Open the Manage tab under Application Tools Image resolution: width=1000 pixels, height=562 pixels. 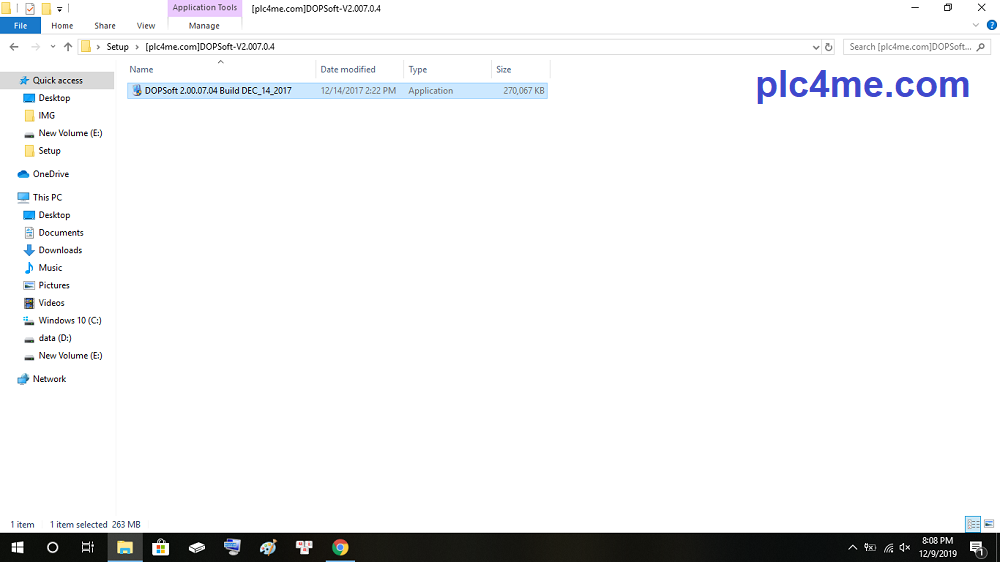tap(204, 26)
